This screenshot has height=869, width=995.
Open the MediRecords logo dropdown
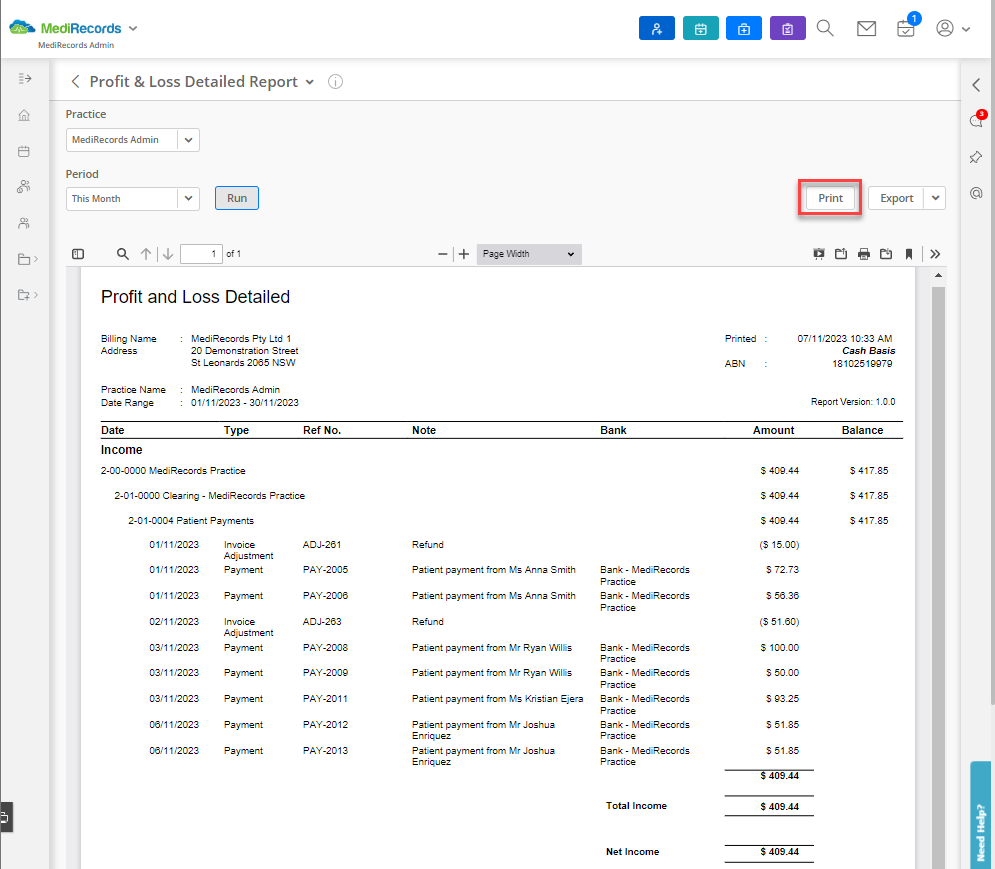[133, 29]
